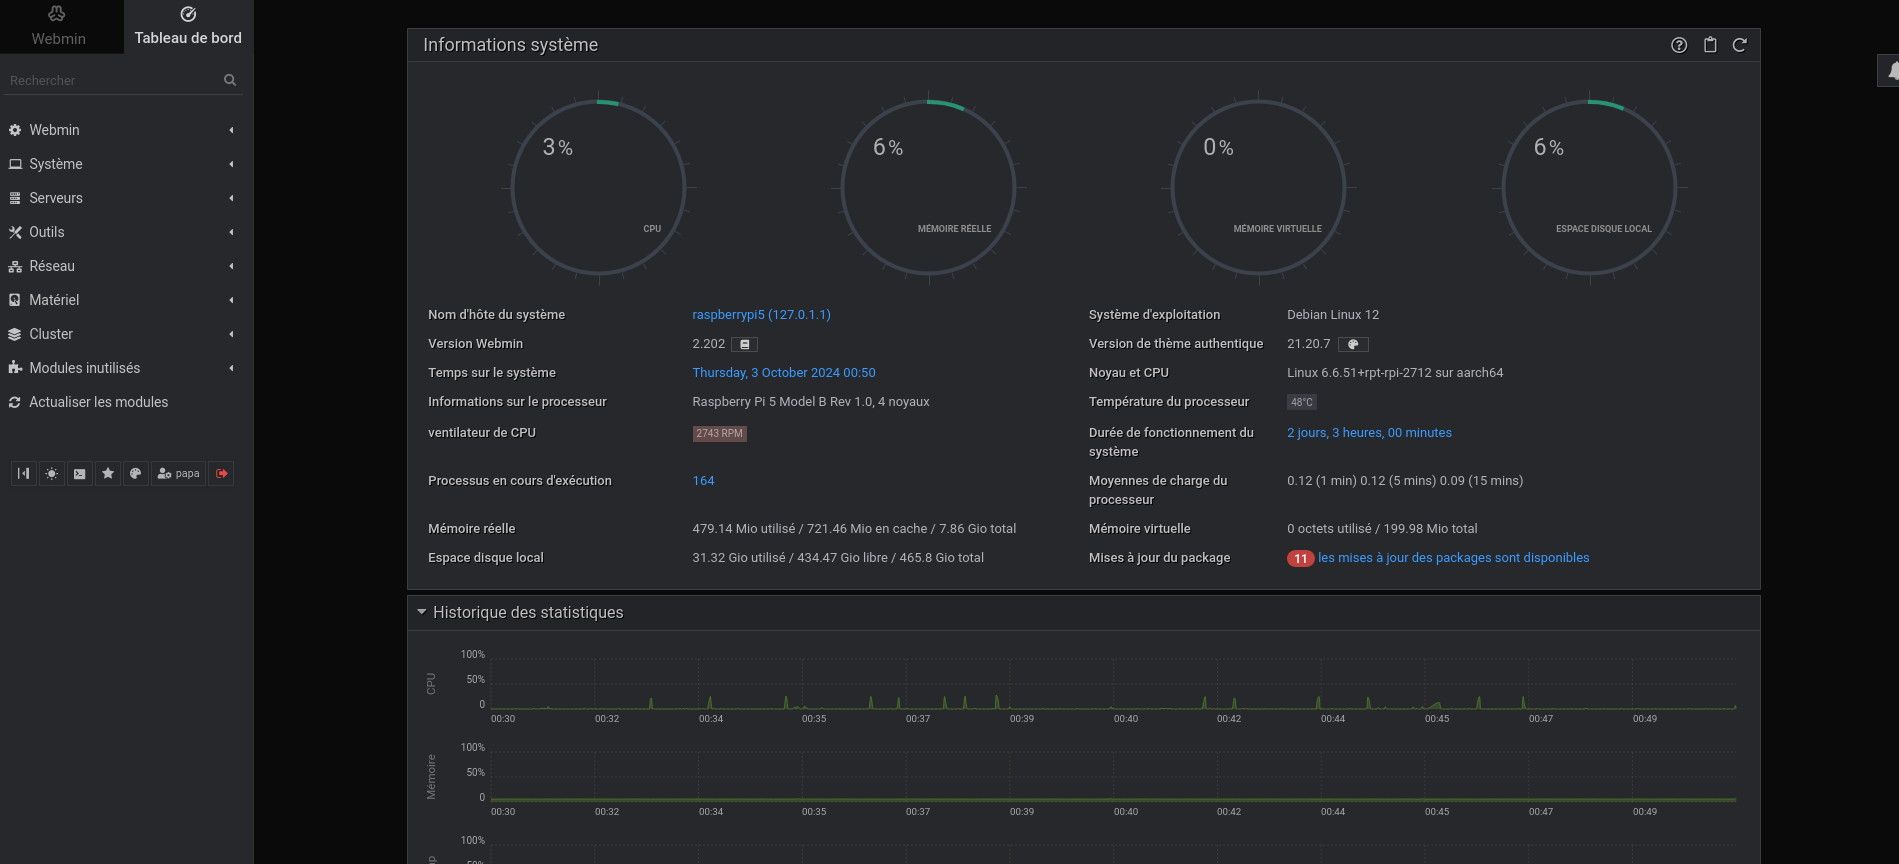Image resolution: width=1899 pixels, height=864 pixels.
Task: Select the Tableau de bord tab
Action: pyautogui.click(x=188, y=27)
